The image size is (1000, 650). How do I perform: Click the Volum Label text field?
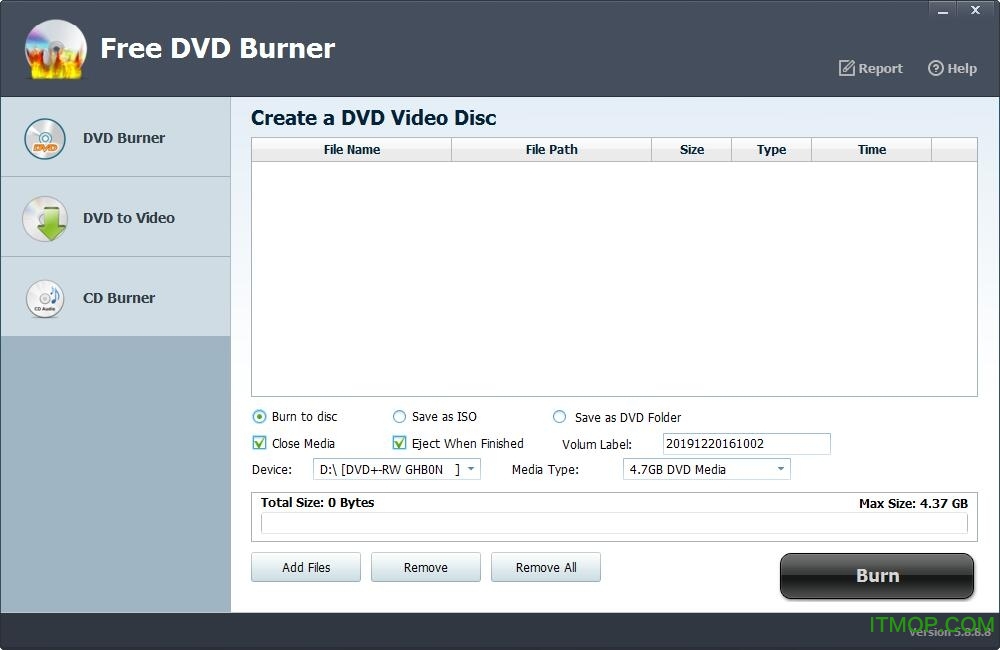click(x=747, y=444)
